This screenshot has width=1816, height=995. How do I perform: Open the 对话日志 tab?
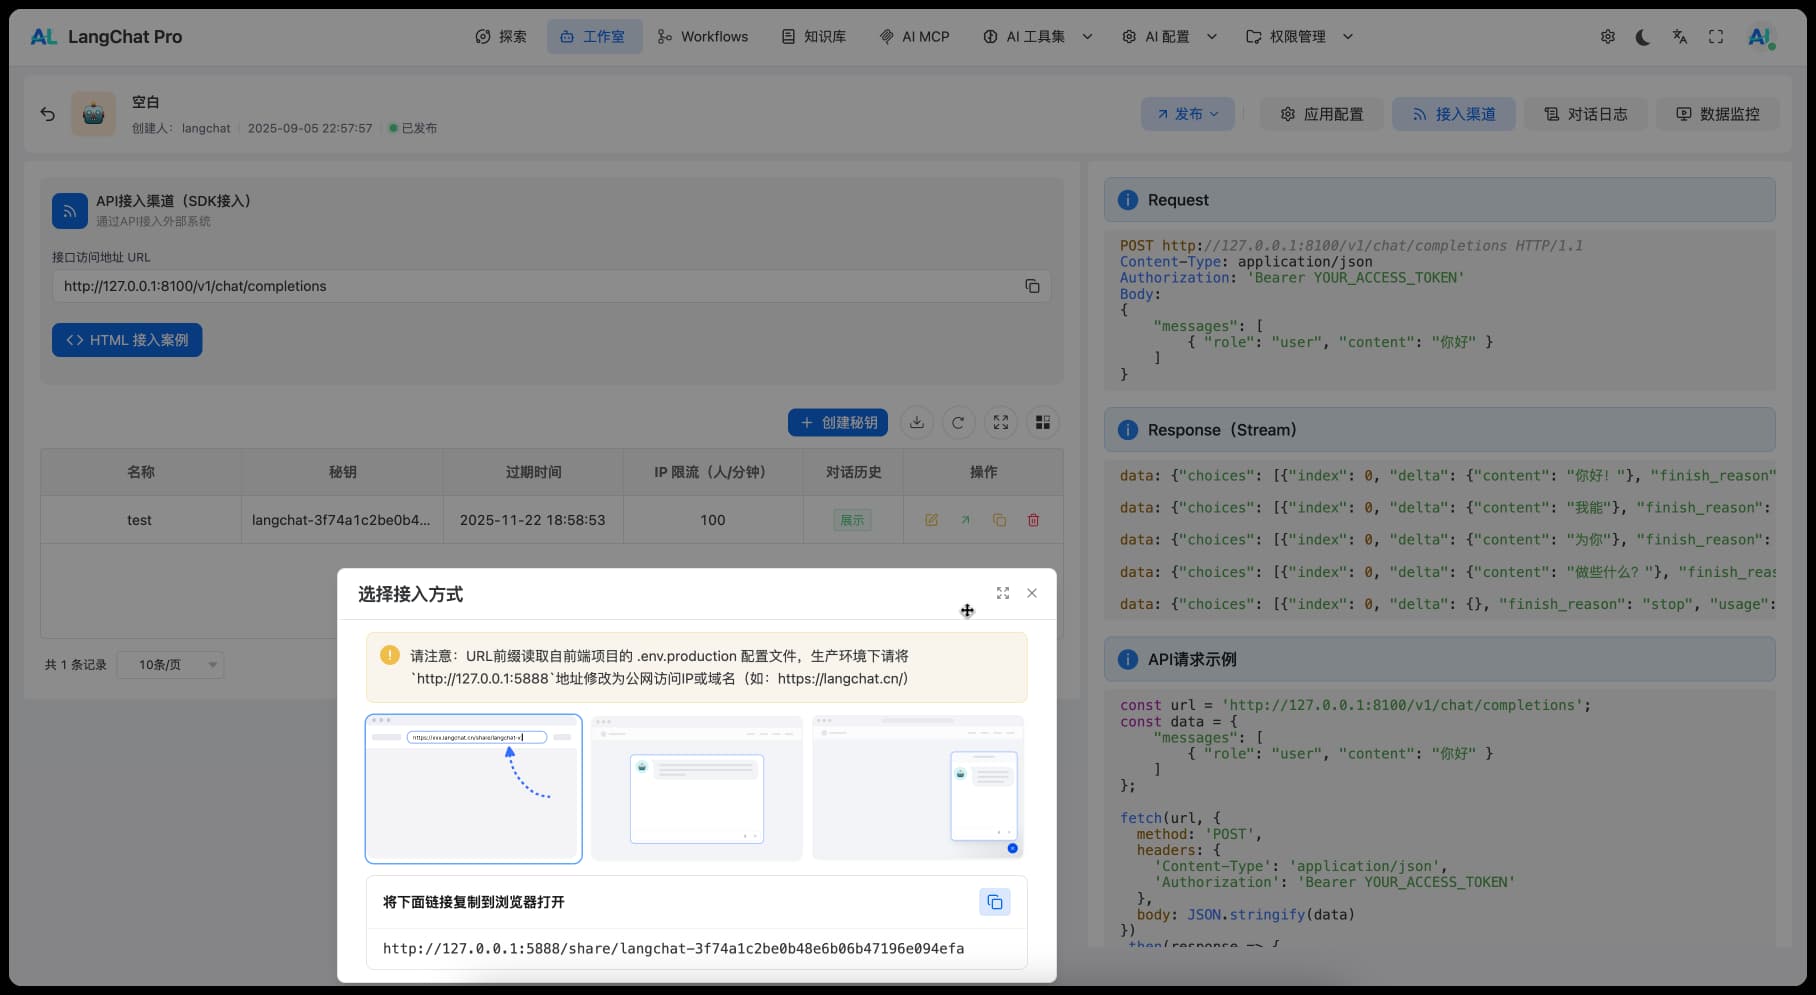[1585, 114]
